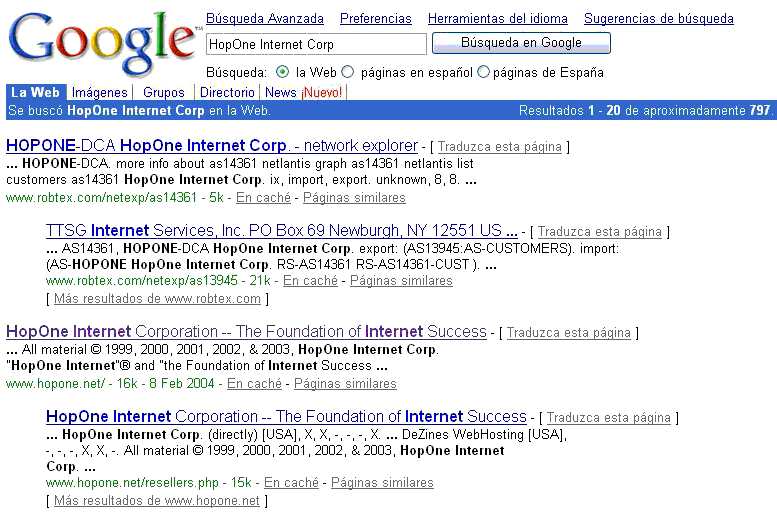Go to the News tab

click(x=280, y=92)
